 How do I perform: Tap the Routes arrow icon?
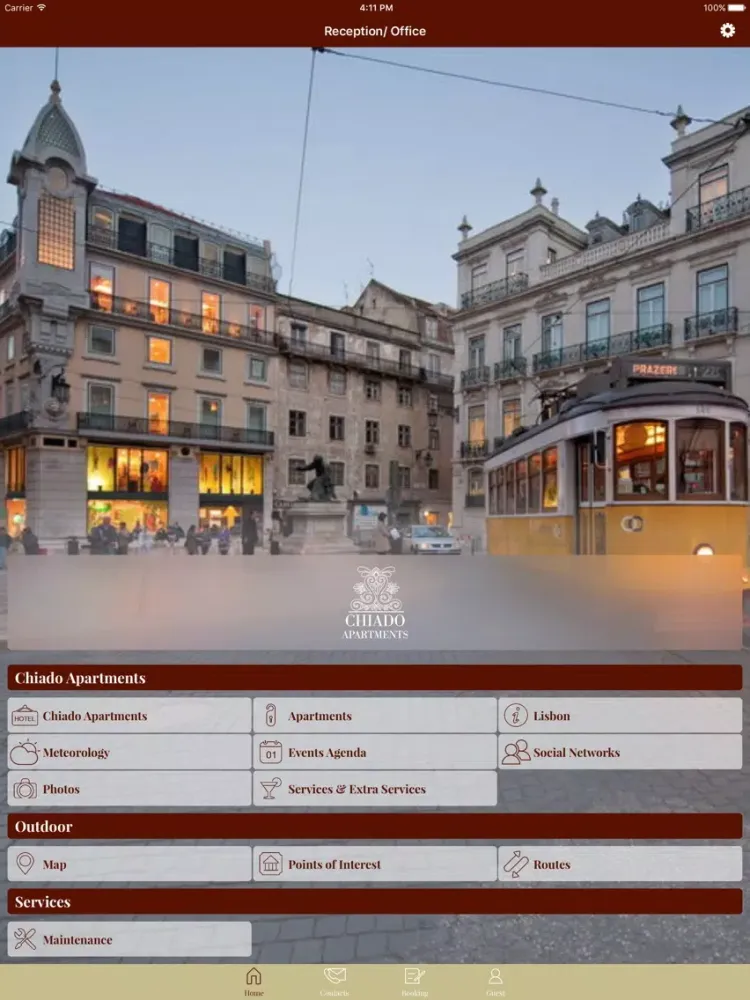[516, 864]
